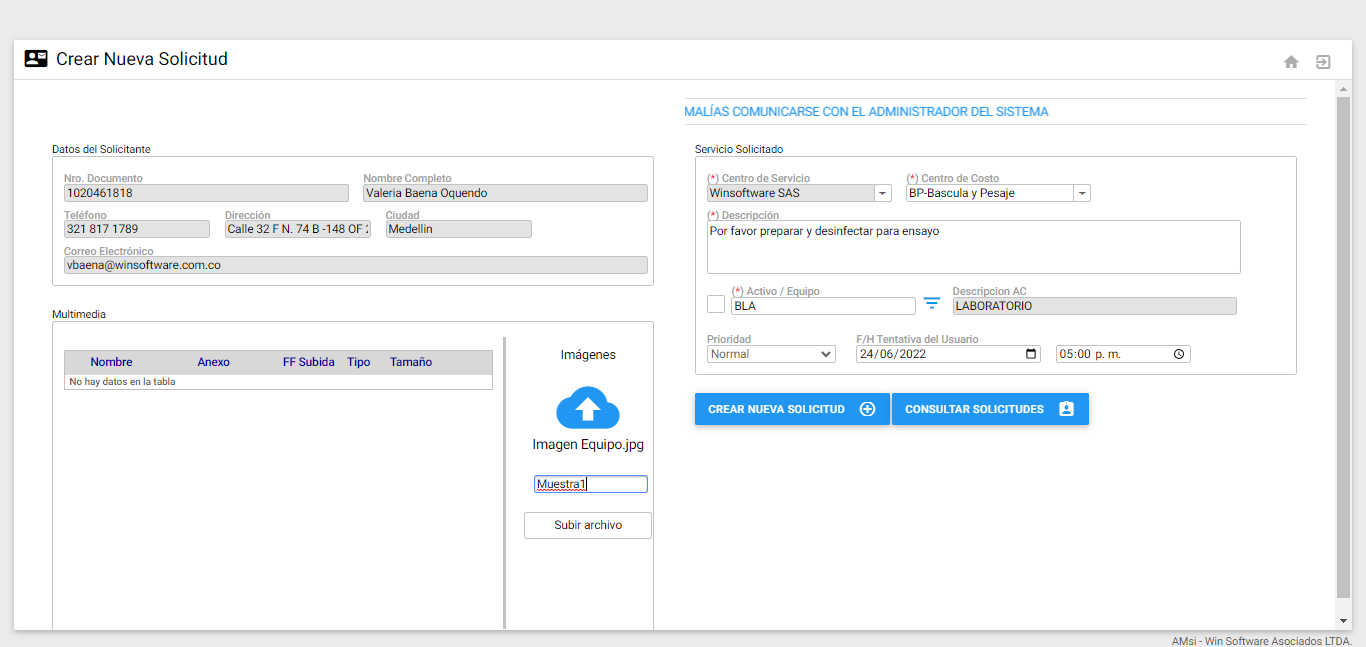Click the home icon in header
This screenshot has width=1366, height=647.
(x=1291, y=62)
